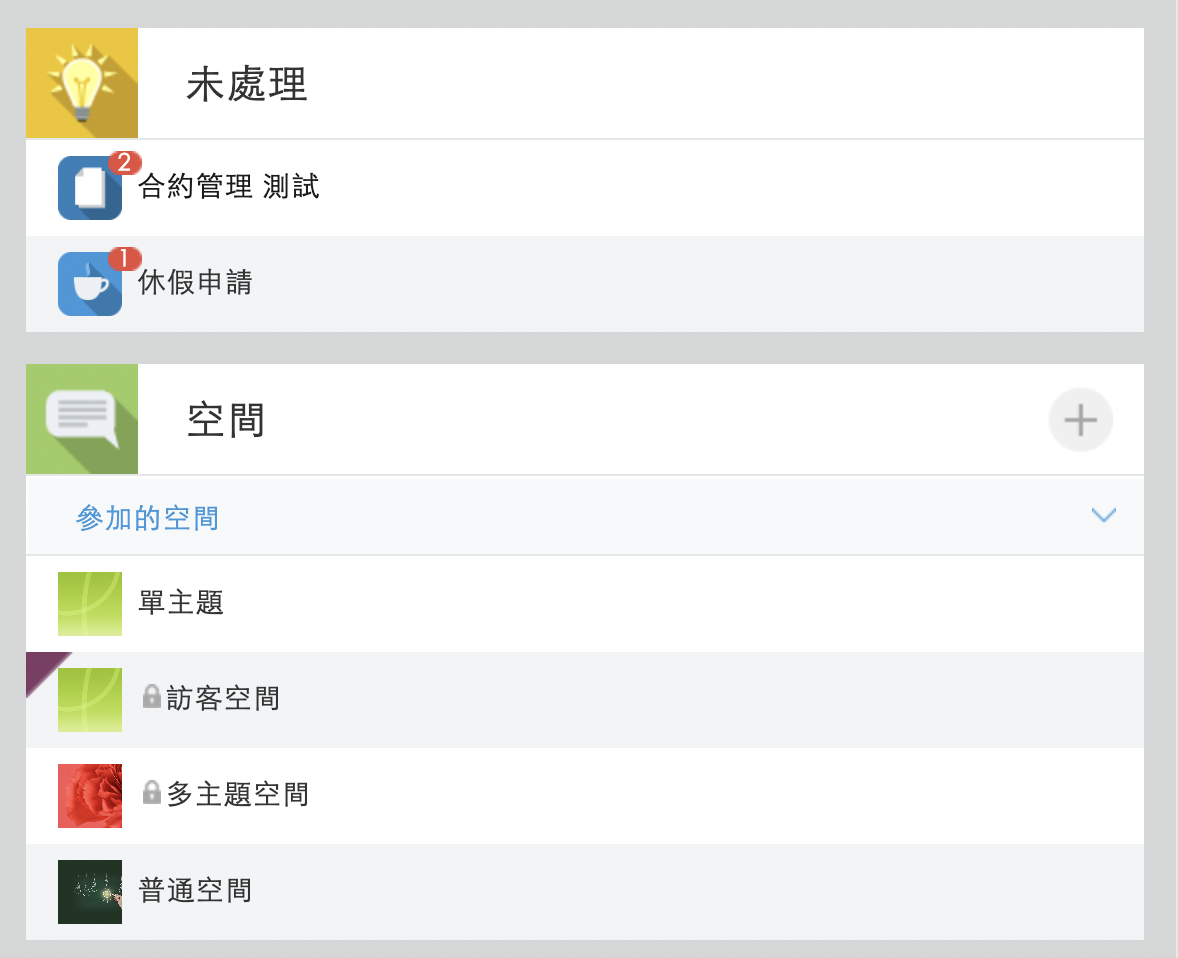1178x958 pixels.
Task: Click the purple guest corner marker
Action: (42, 667)
